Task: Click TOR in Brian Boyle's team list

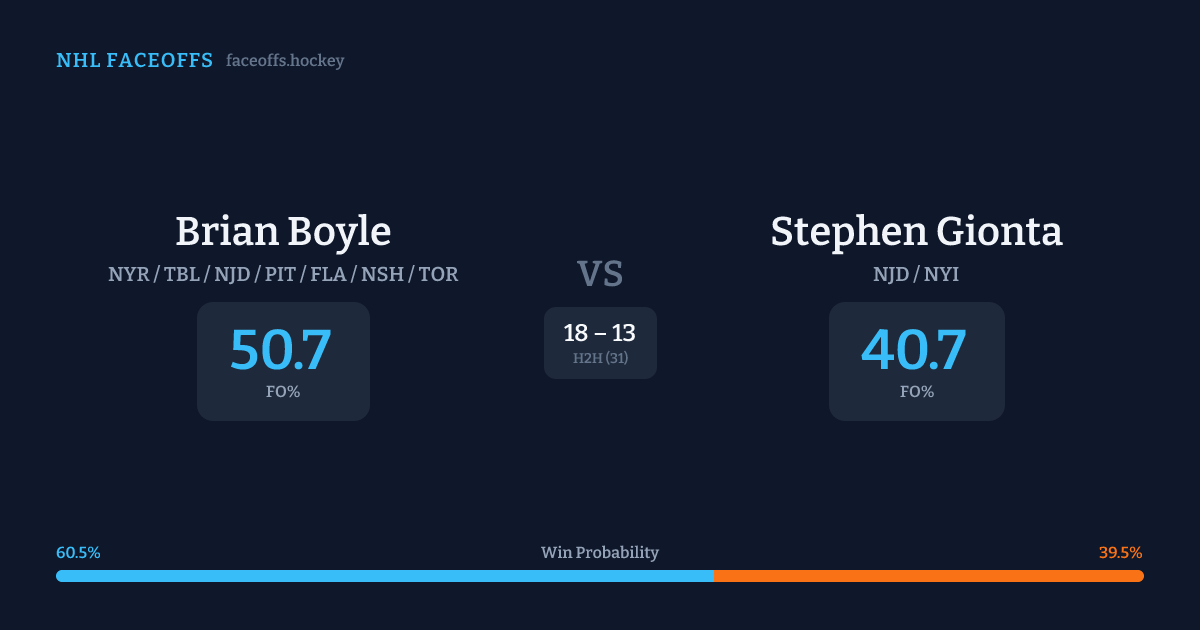Action: [438, 274]
